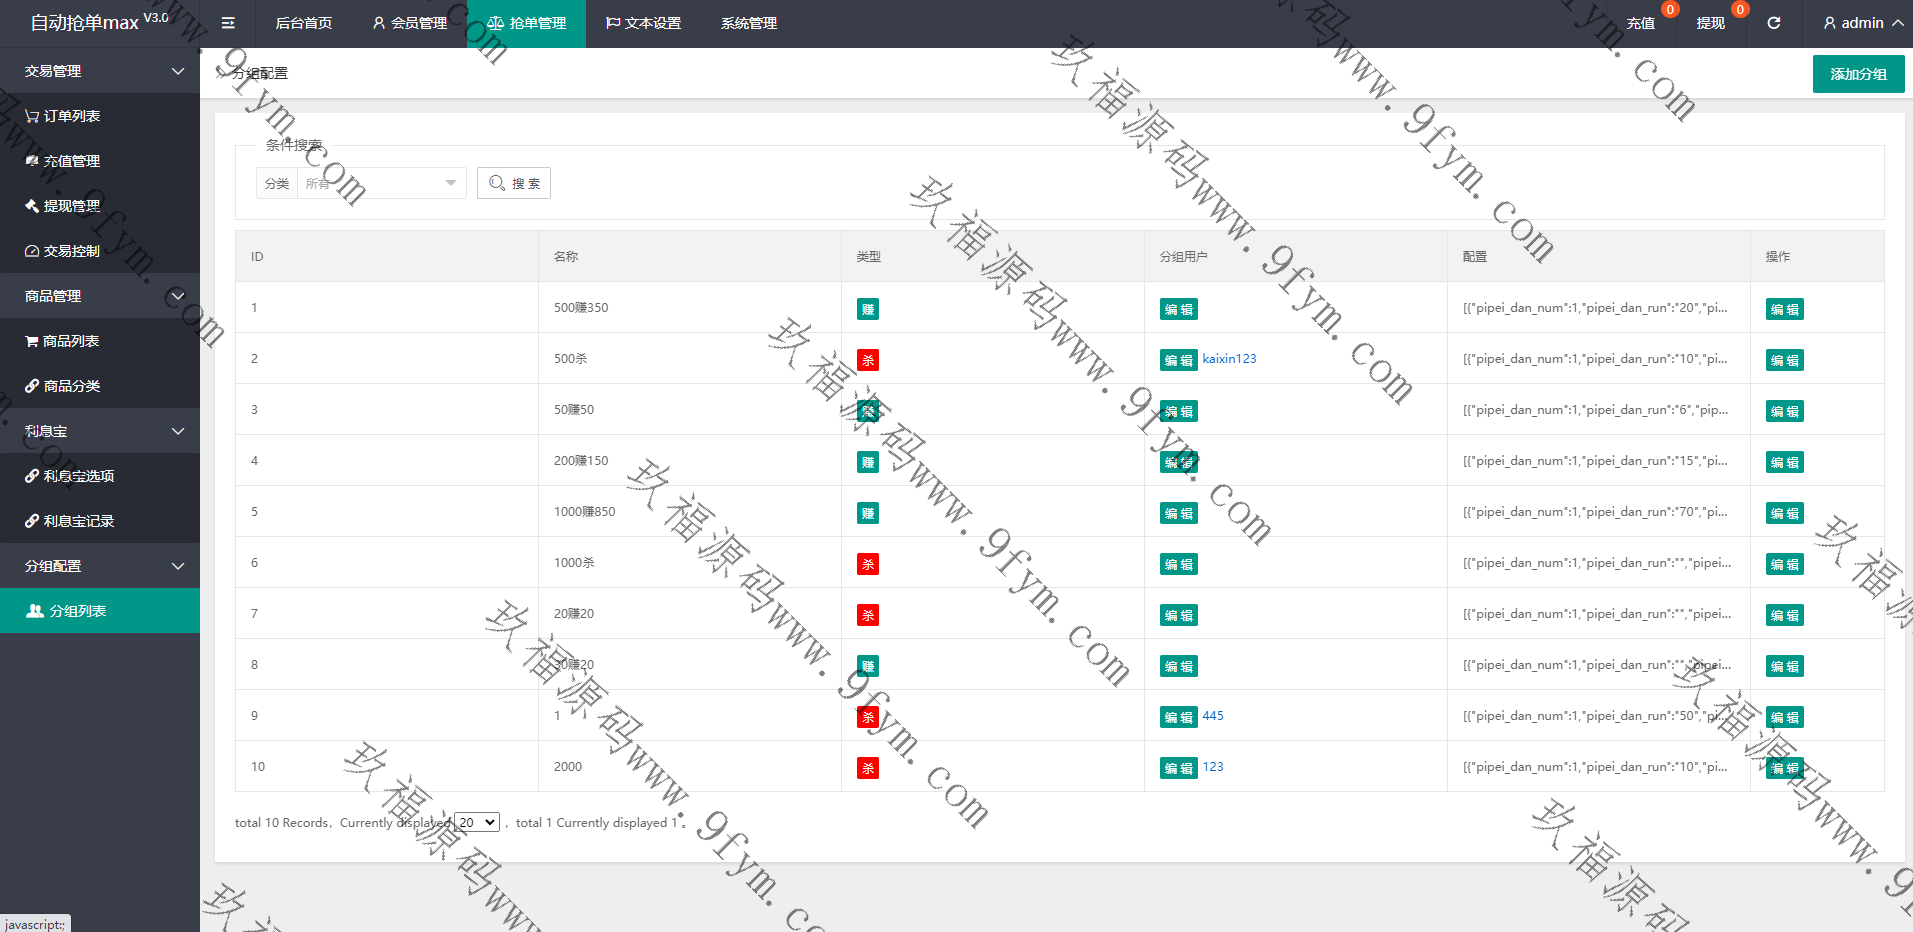Open the kaixin123 user link
This screenshot has height=932, width=1913.
point(1229,359)
